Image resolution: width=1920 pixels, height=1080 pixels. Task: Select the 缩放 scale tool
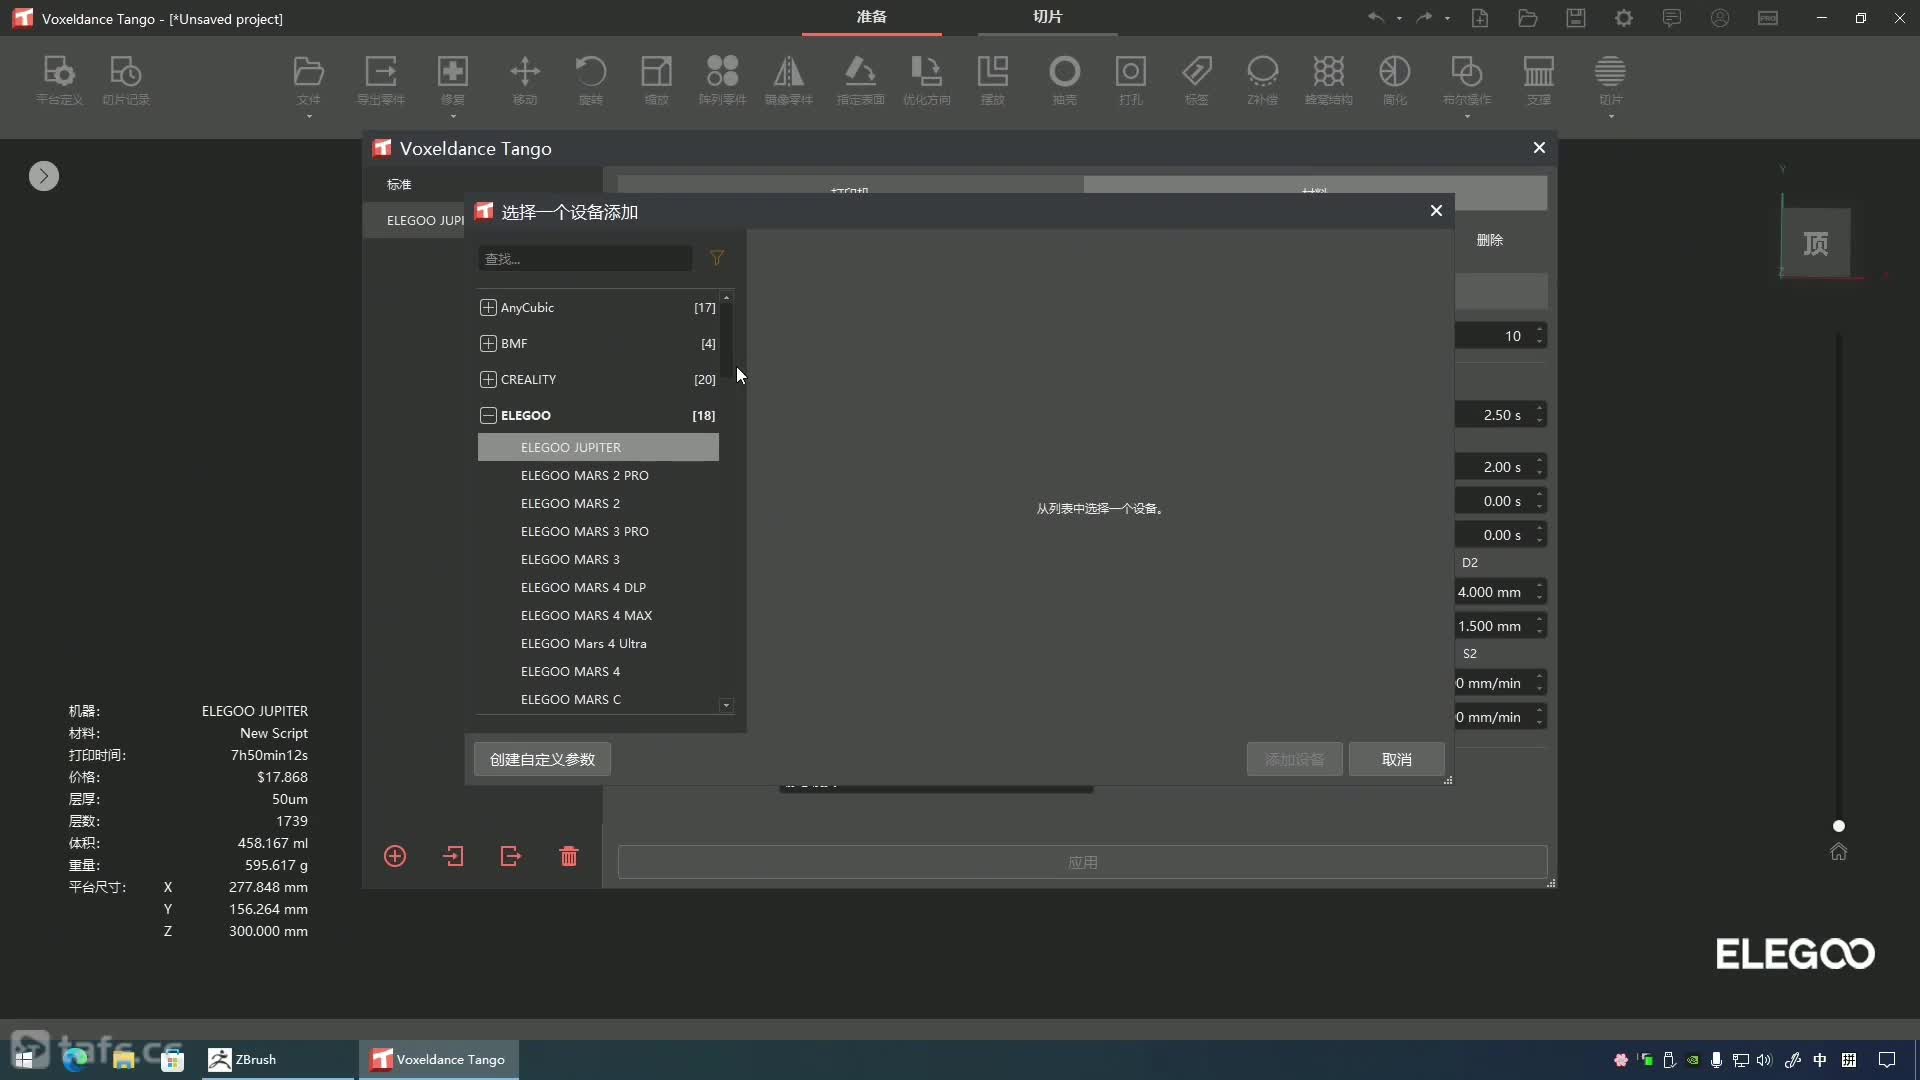656,80
